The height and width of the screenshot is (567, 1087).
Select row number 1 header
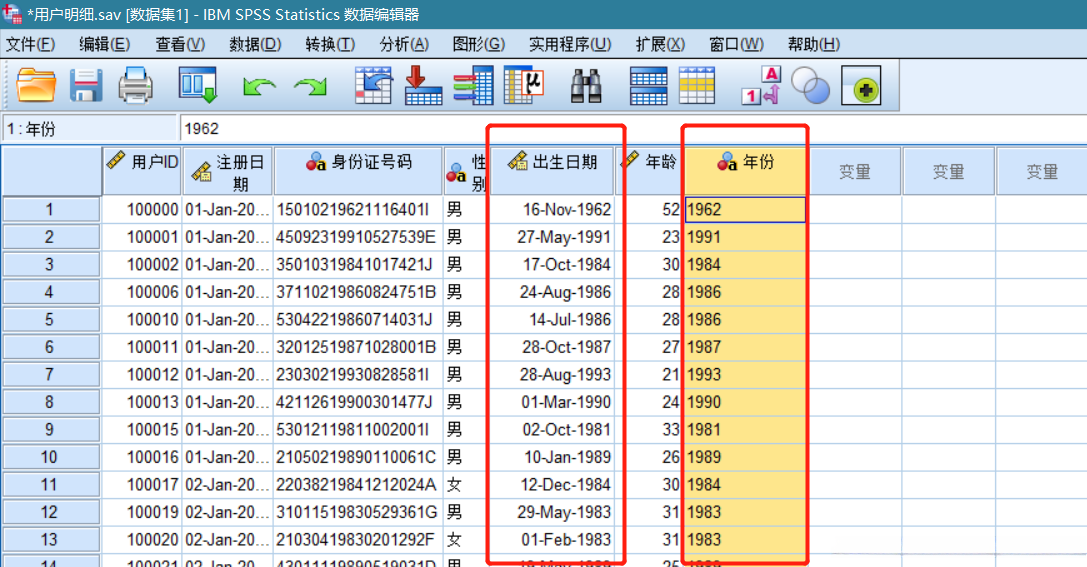(x=51, y=209)
